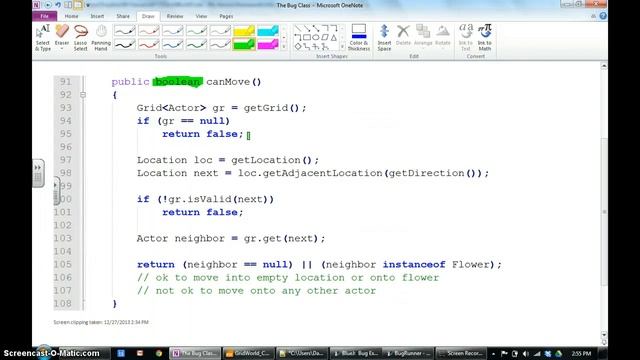Image resolution: width=640 pixels, height=360 pixels.
Task: Click 'canMove()' method name
Action: tap(233, 82)
